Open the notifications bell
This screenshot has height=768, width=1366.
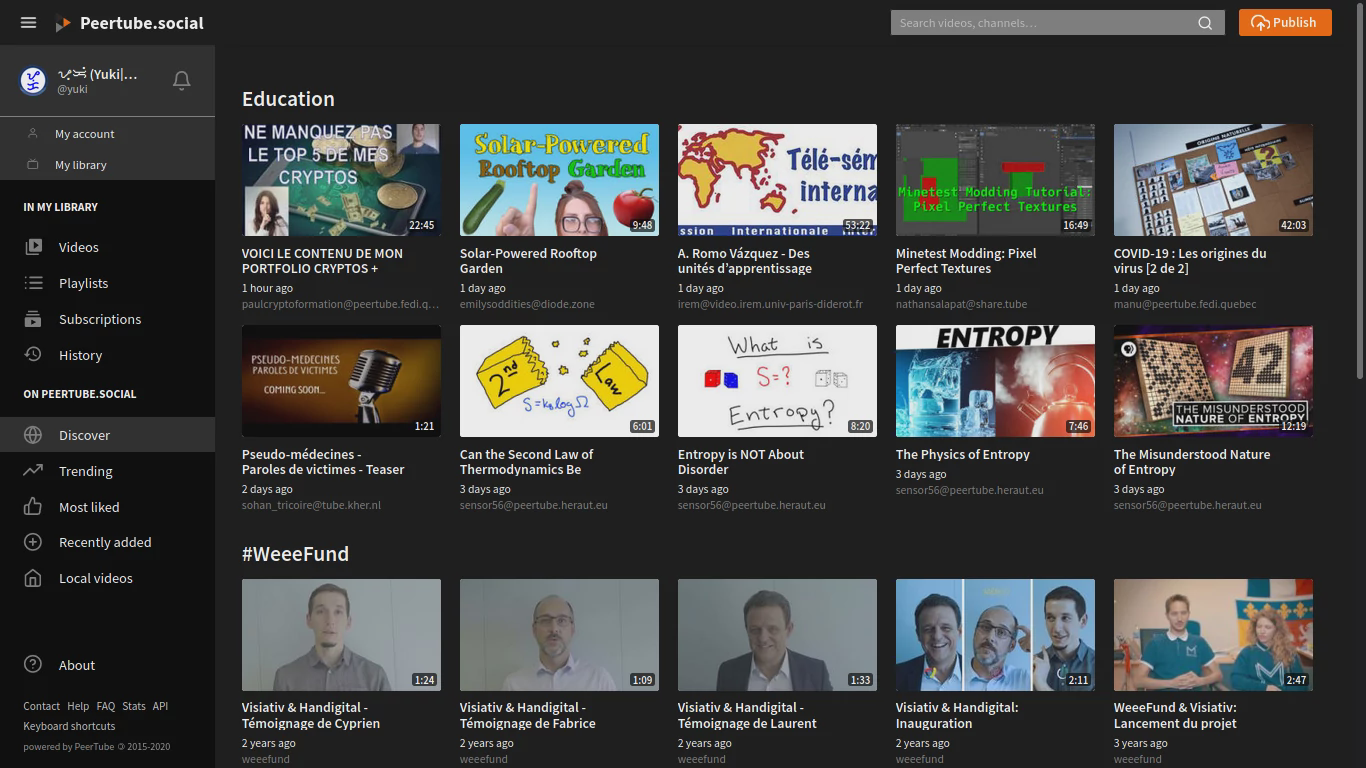coord(181,80)
